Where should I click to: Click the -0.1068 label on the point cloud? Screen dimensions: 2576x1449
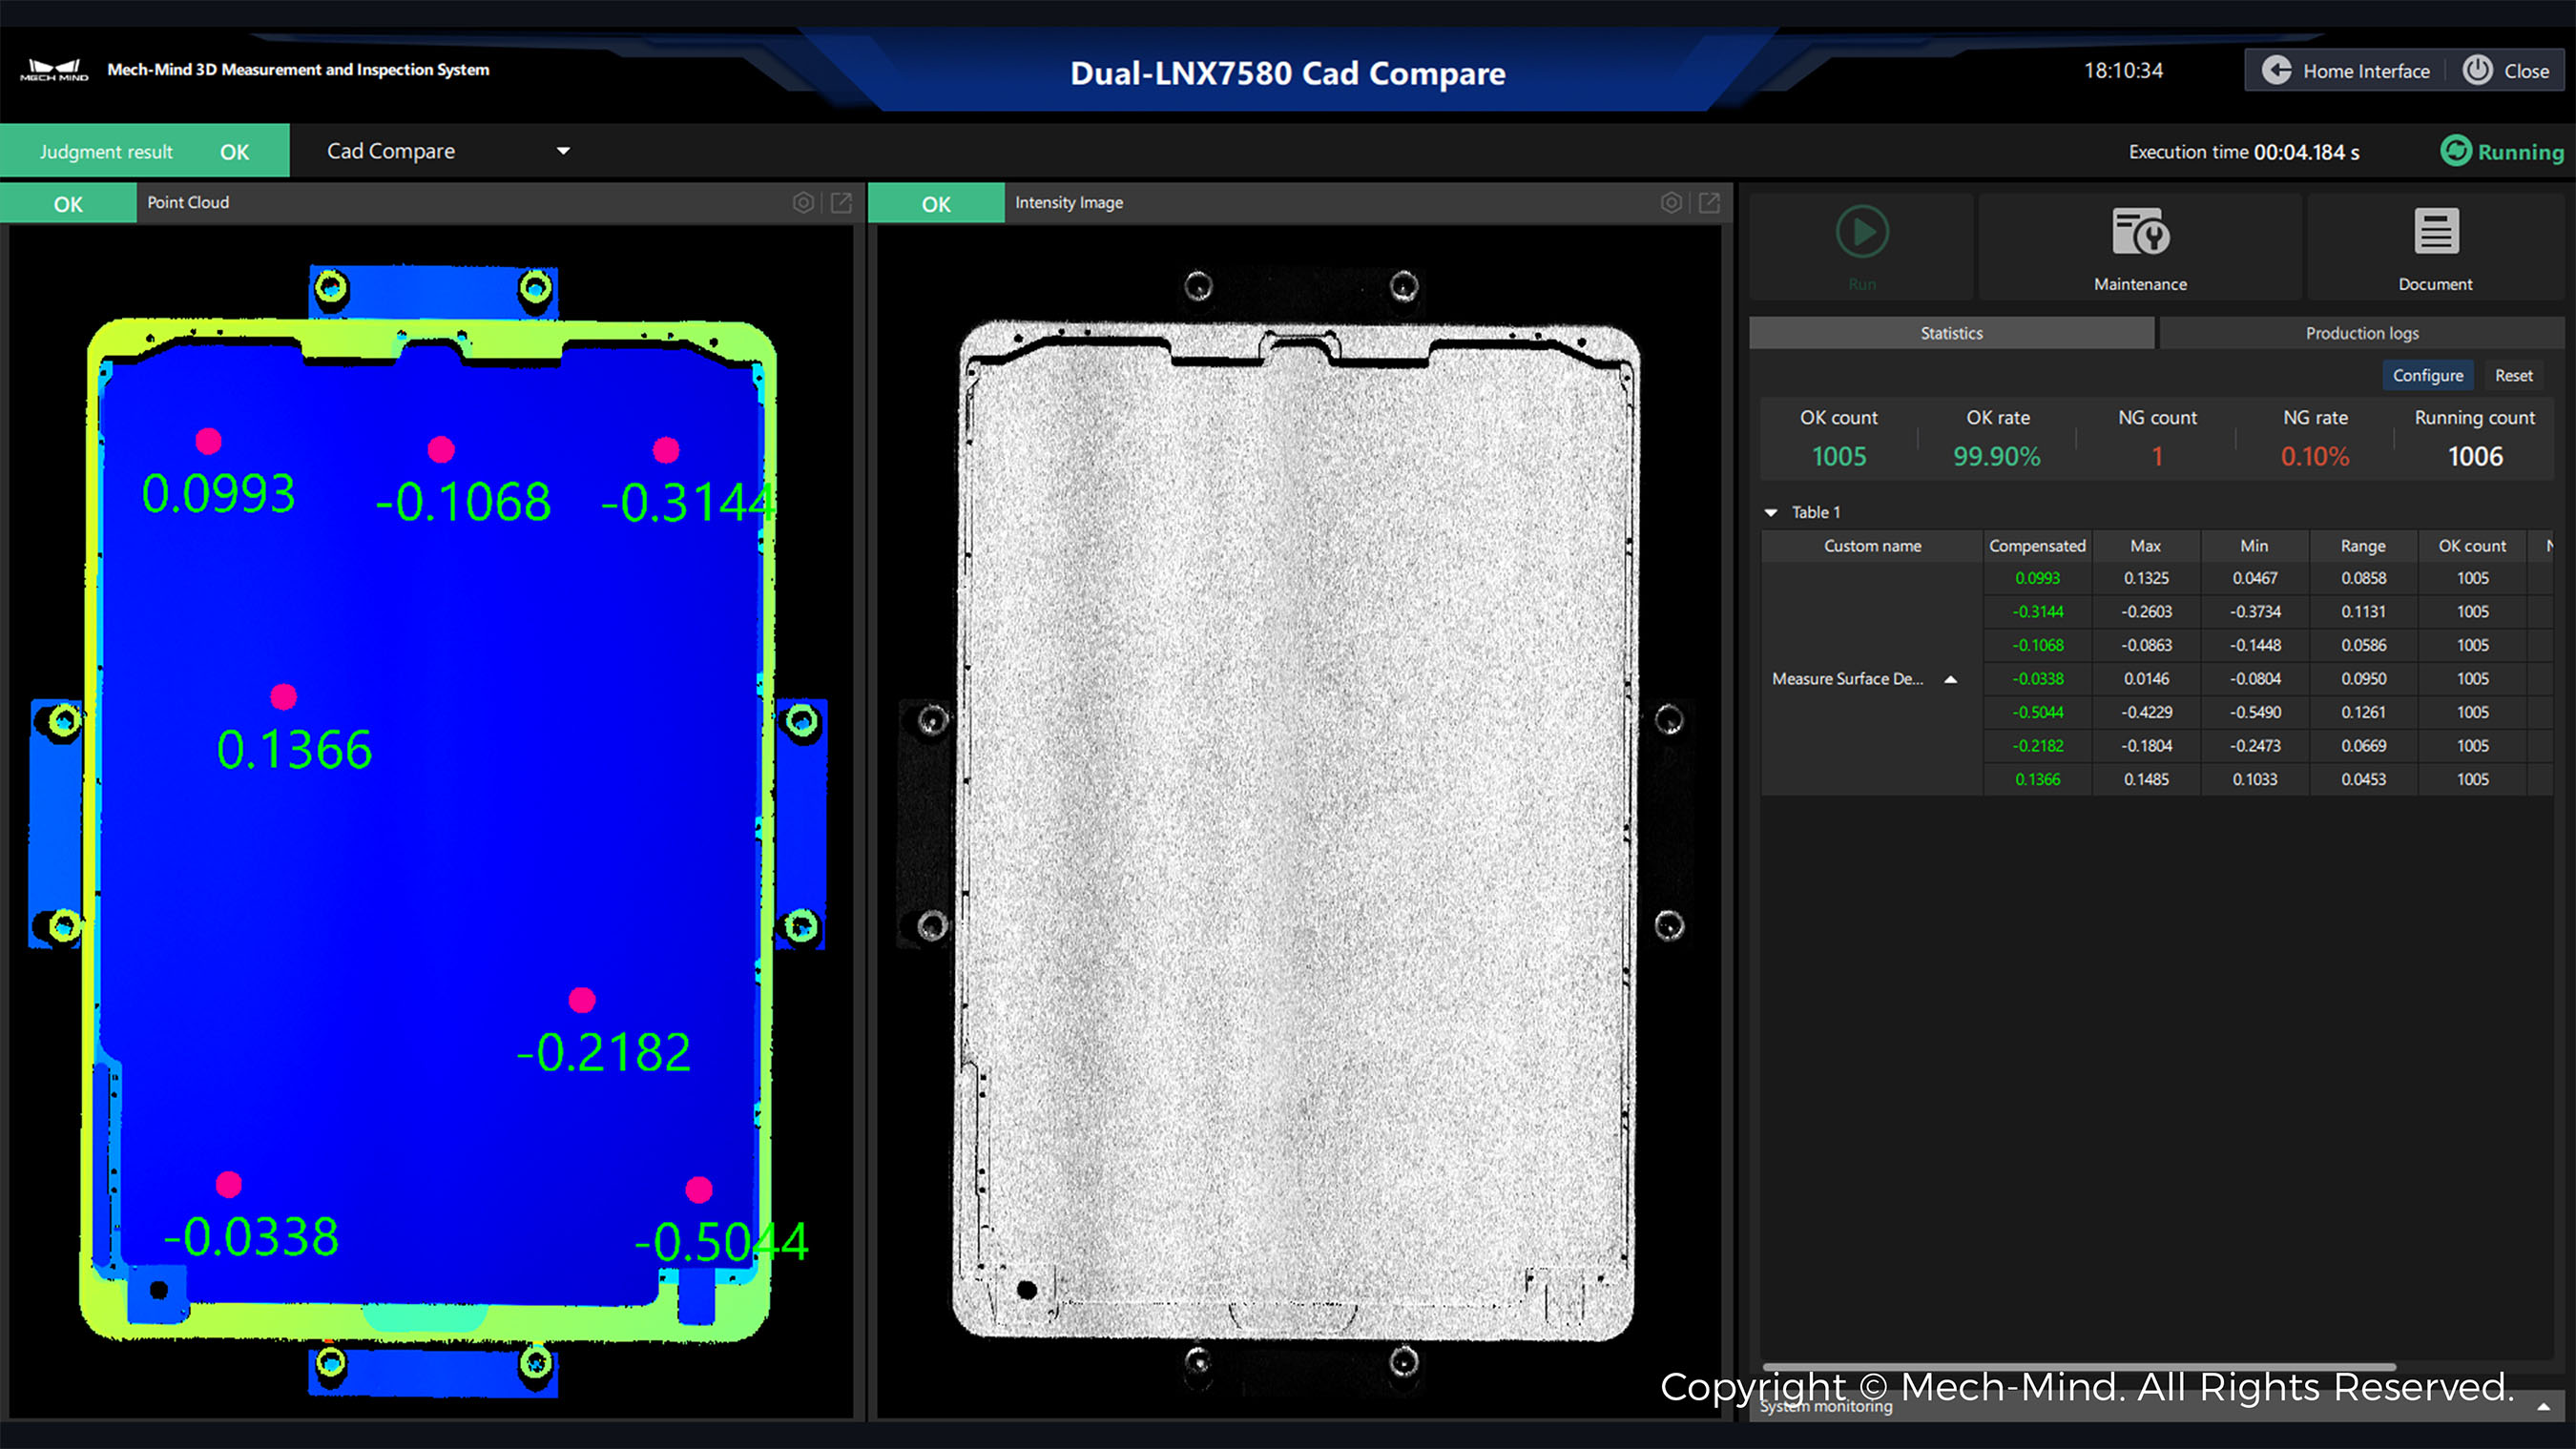point(463,502)
